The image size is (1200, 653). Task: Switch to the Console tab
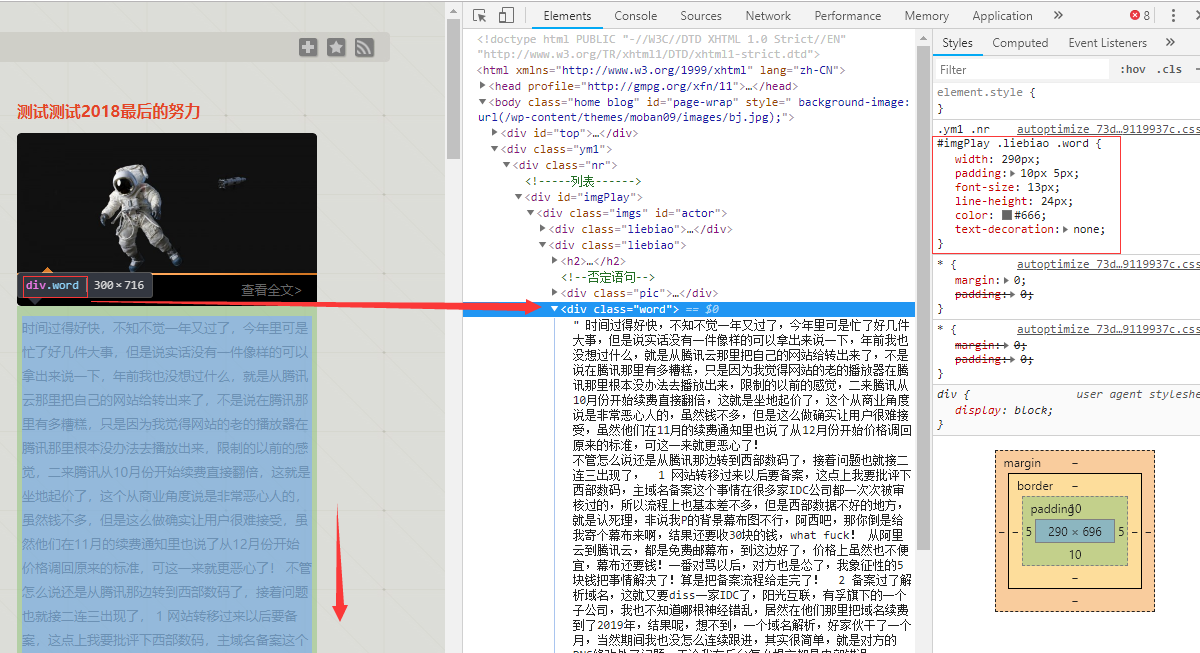click(x=635, y=15)
